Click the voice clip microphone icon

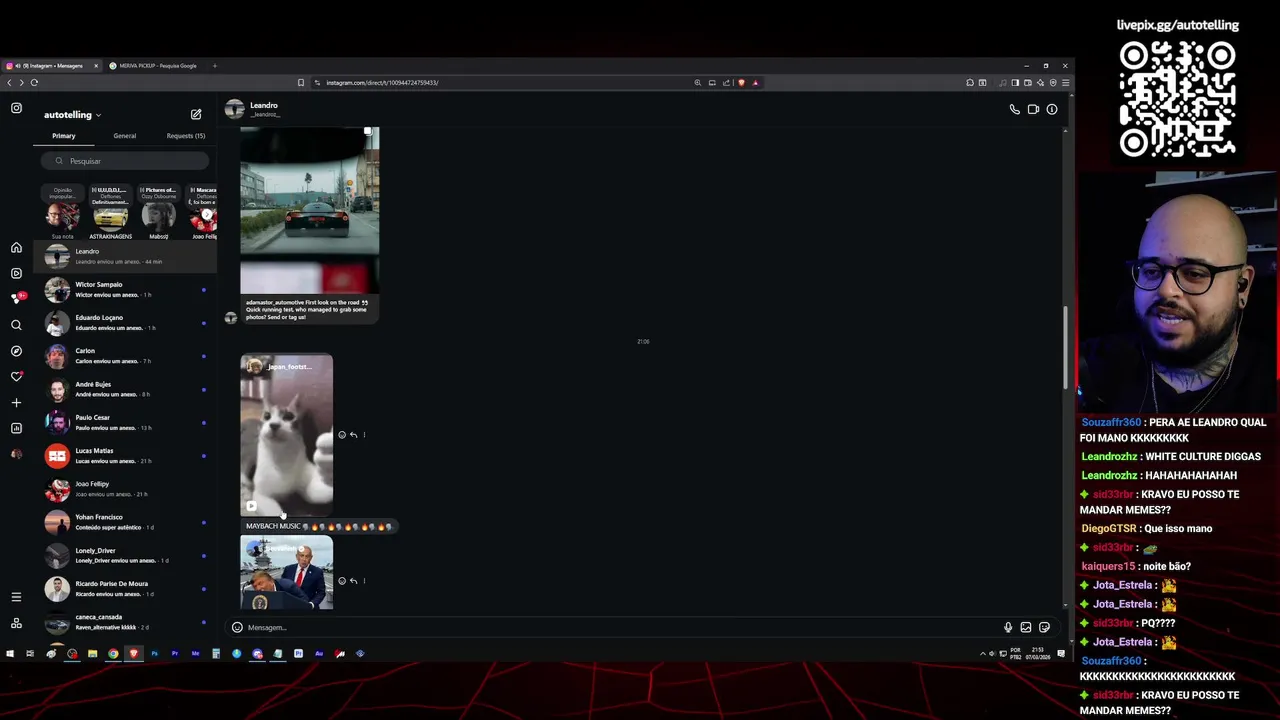click(x=1008, y=628)
